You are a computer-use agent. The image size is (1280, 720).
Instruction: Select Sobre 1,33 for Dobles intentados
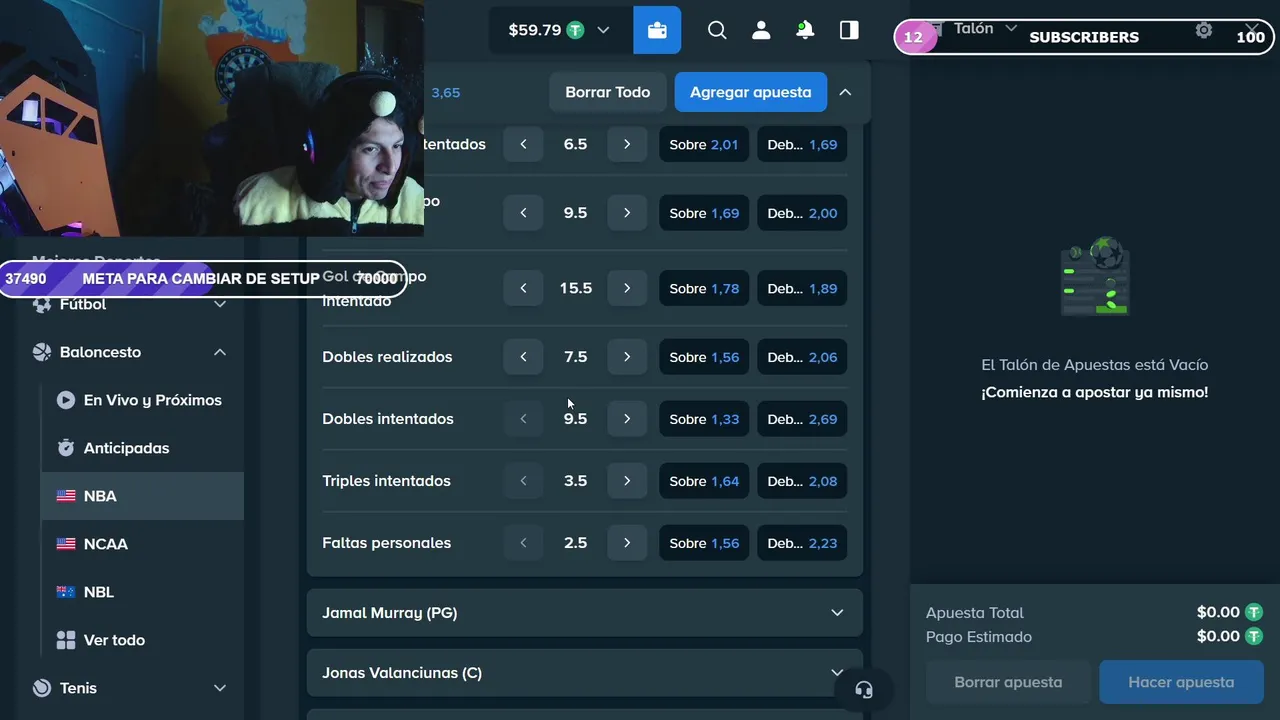(704, 419)
